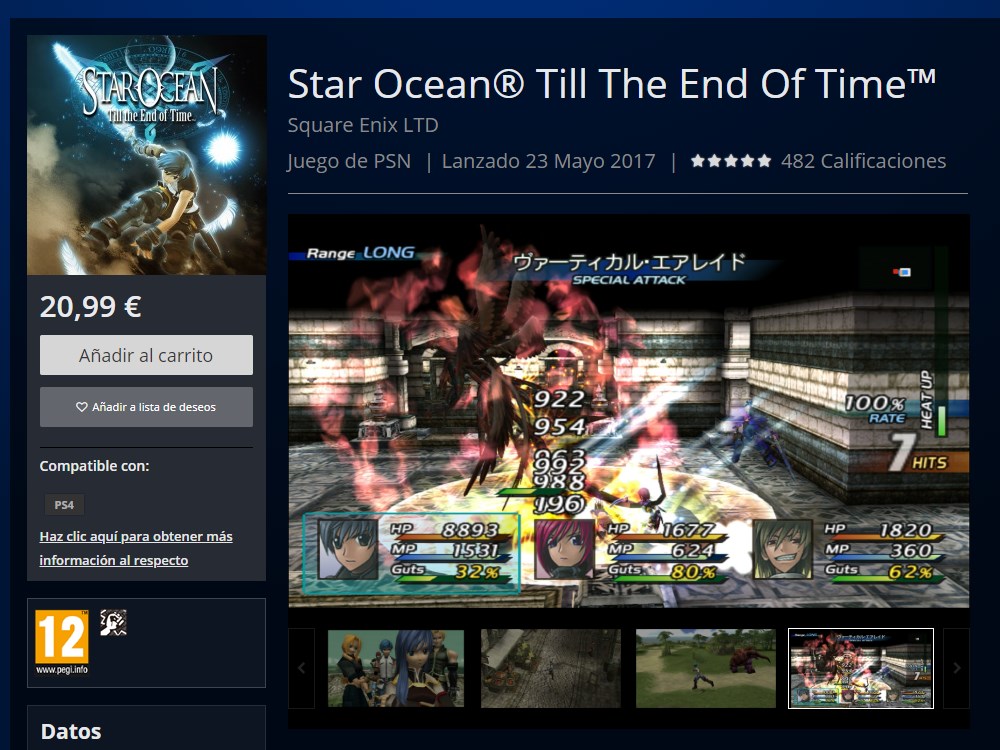Viewport: 1000px width, 750px height.
Task: Add the game to cart with "Añadir al carrito"
Action: pyautogui.click(x=147, y=355)
